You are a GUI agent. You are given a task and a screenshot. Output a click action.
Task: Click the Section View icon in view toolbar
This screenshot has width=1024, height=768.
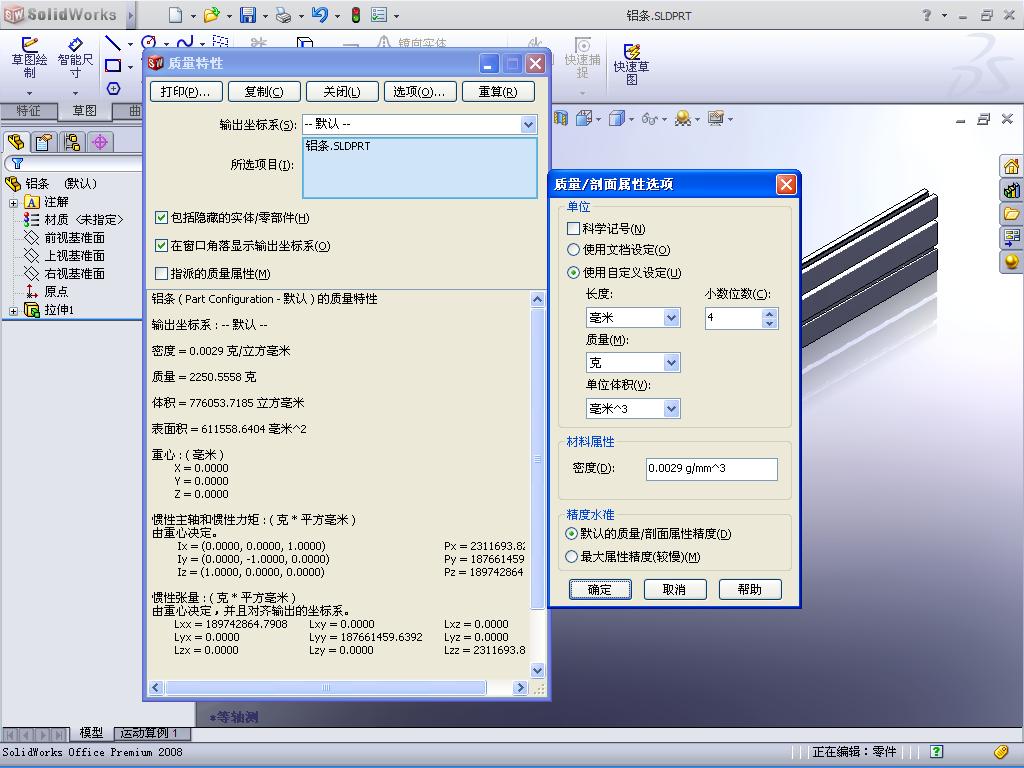561,118
